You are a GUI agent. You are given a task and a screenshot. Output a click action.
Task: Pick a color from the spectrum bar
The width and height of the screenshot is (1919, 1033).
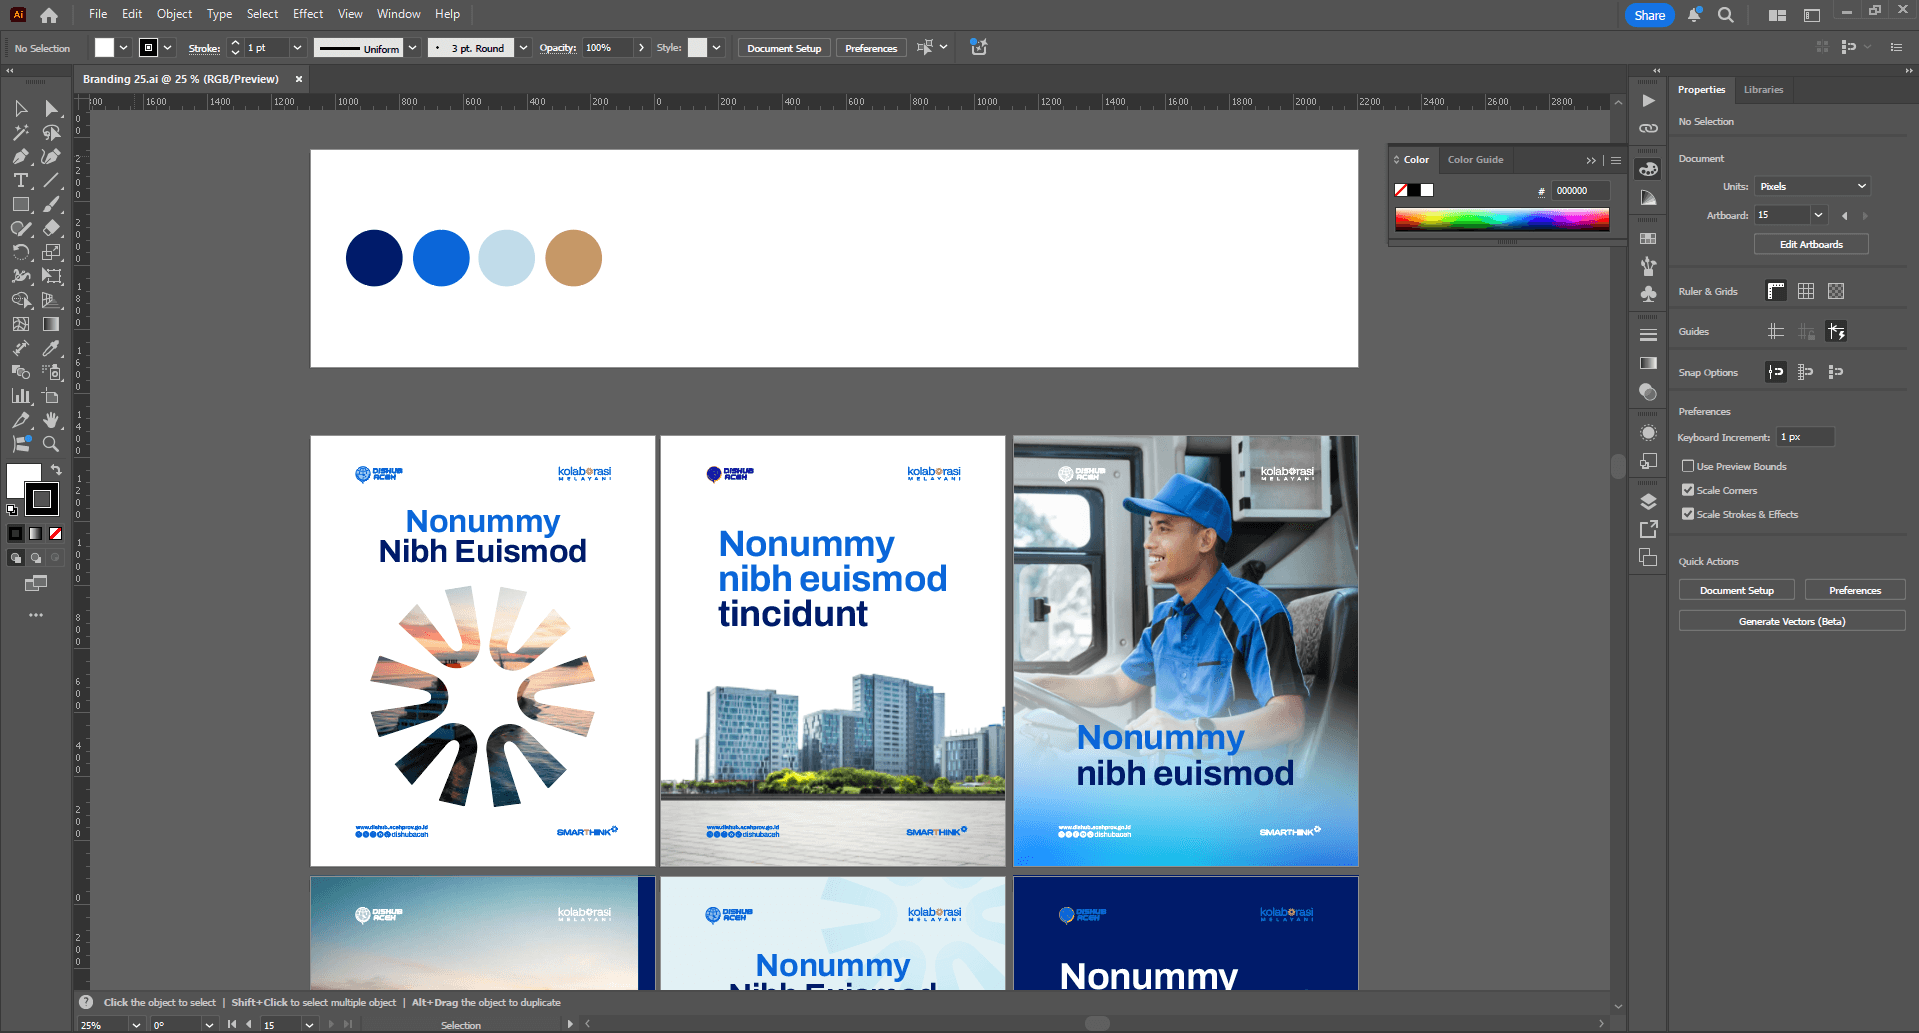coord(1501,219)
